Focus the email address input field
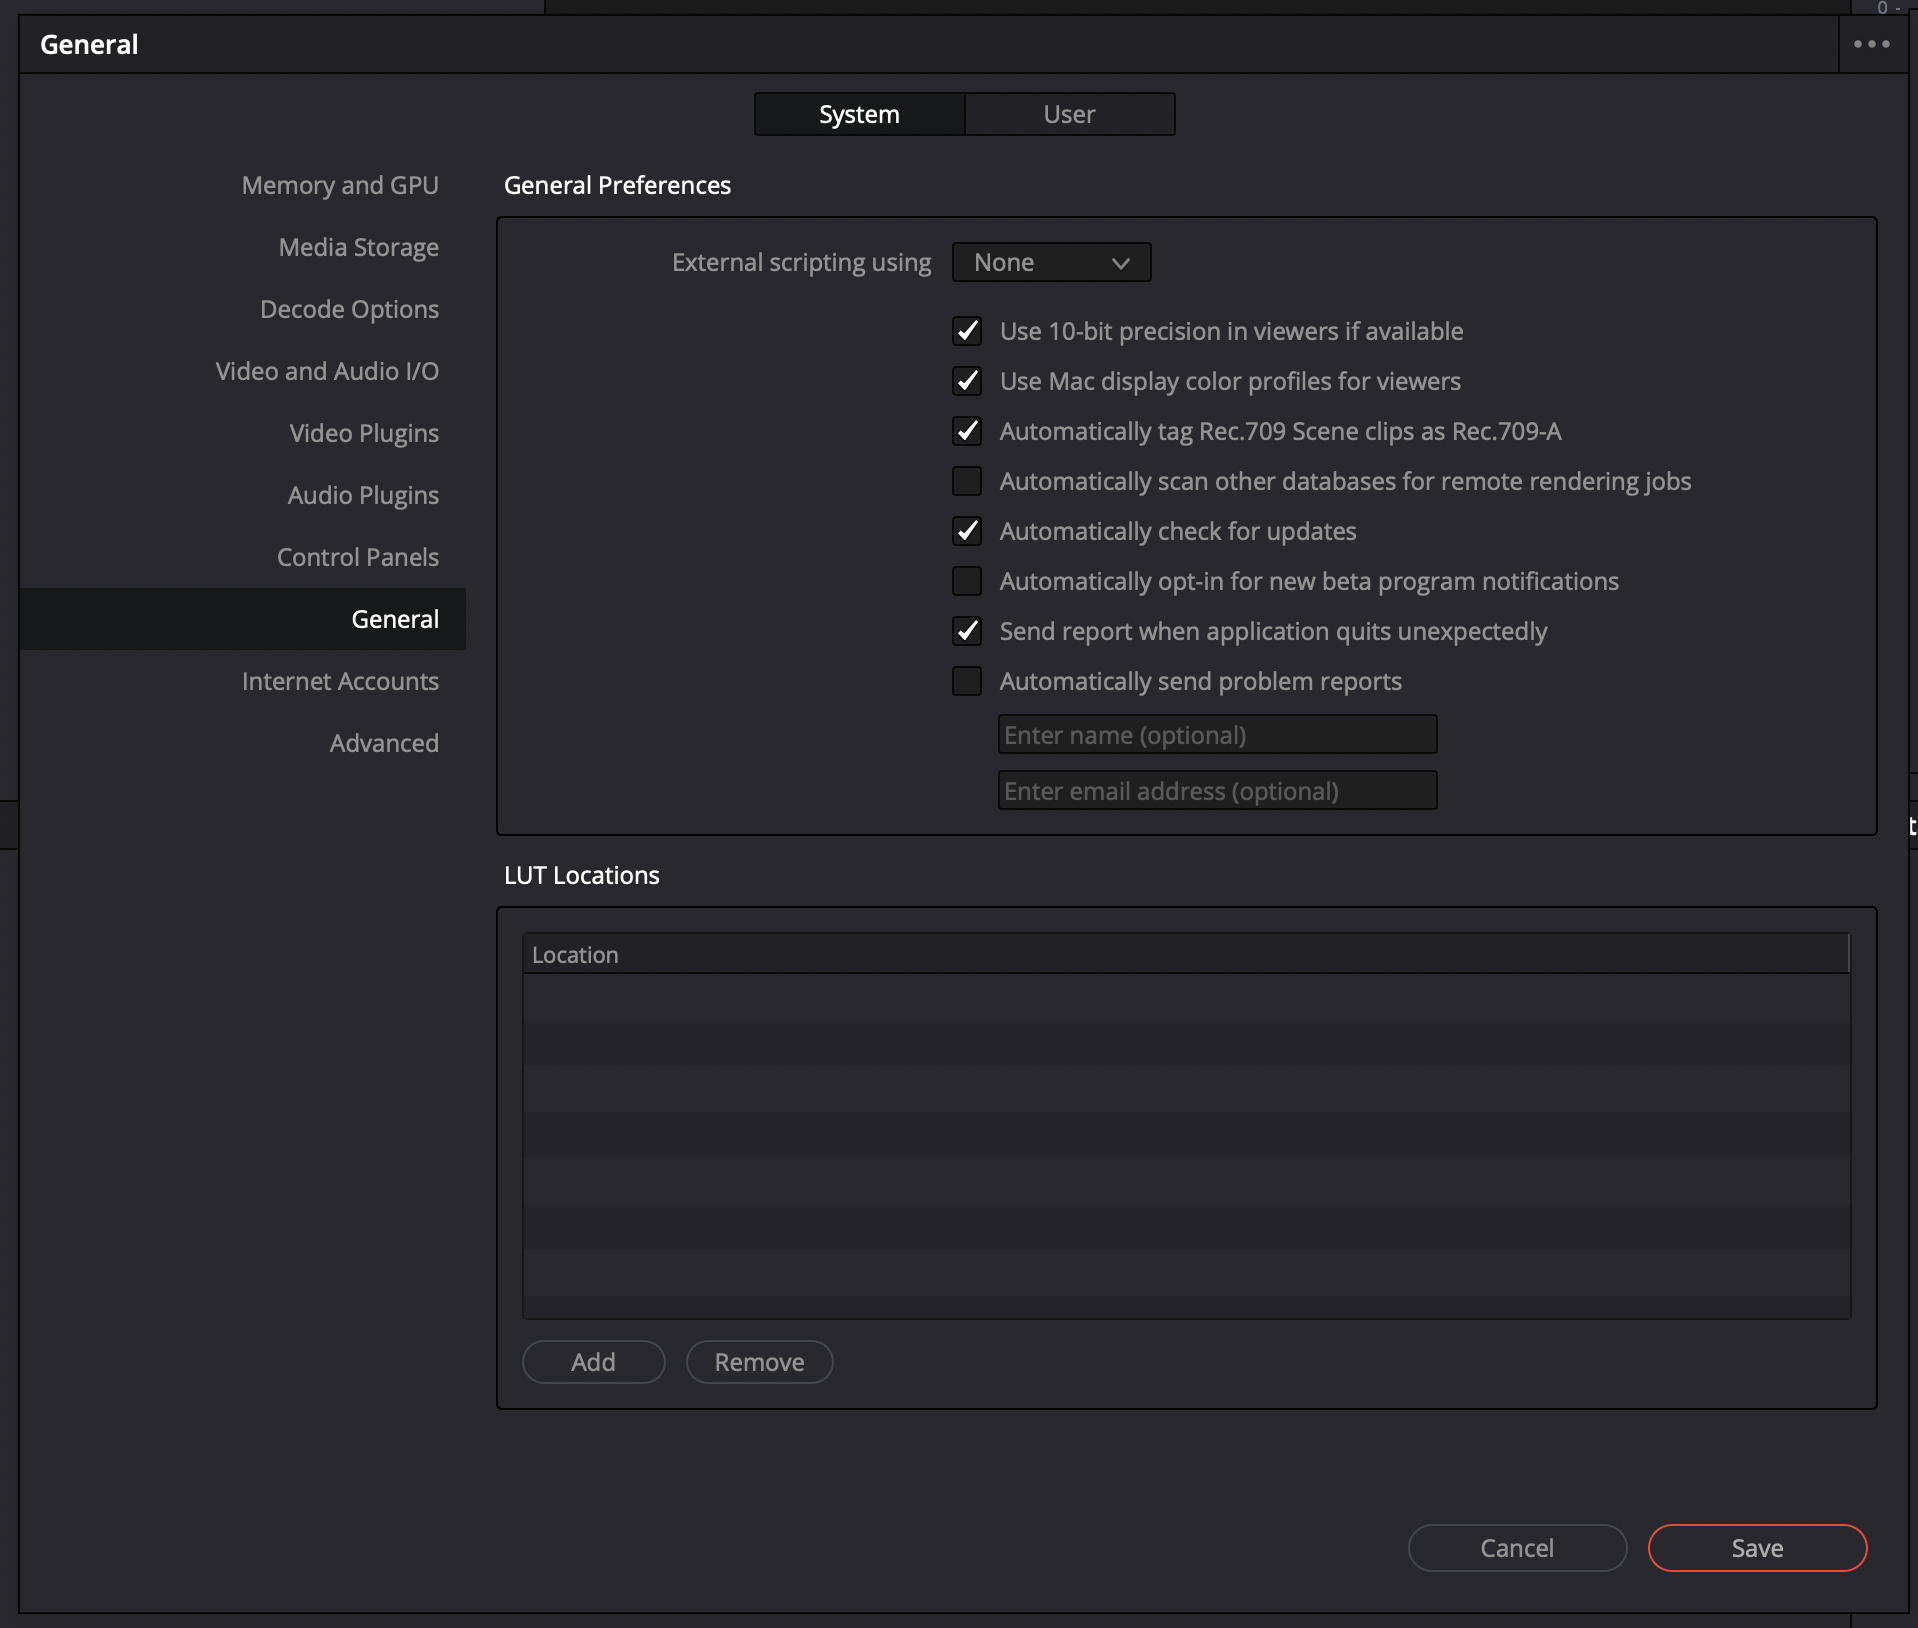 1217,791
